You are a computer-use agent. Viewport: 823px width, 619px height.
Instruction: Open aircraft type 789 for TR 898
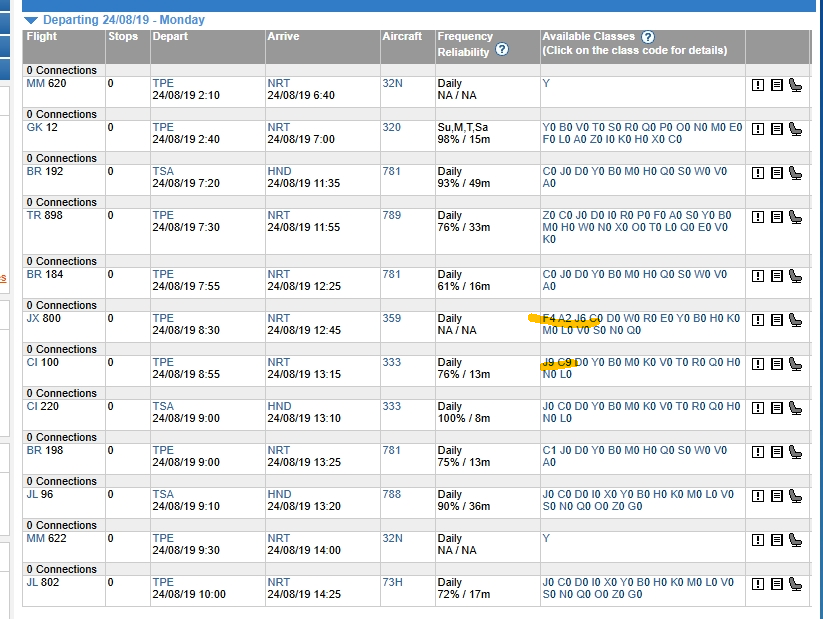(x=392, y=215)
